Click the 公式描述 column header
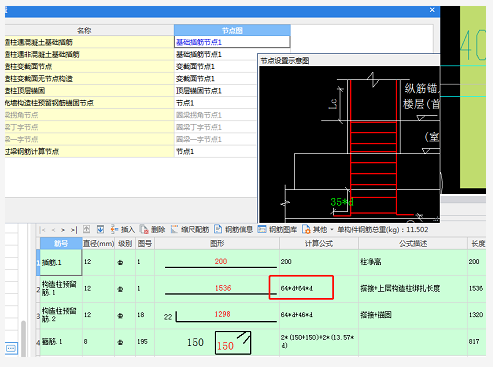The height and width of the screenshot is (367, 493). [x=413, y=243]
